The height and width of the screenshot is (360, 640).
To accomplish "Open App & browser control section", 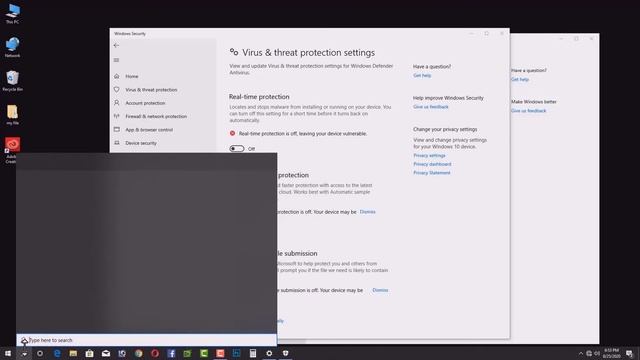I will (x=149, y=129).
